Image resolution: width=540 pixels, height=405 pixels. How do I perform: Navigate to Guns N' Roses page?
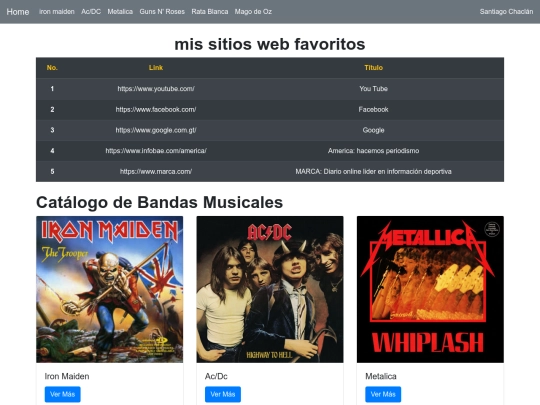[162, 12]
